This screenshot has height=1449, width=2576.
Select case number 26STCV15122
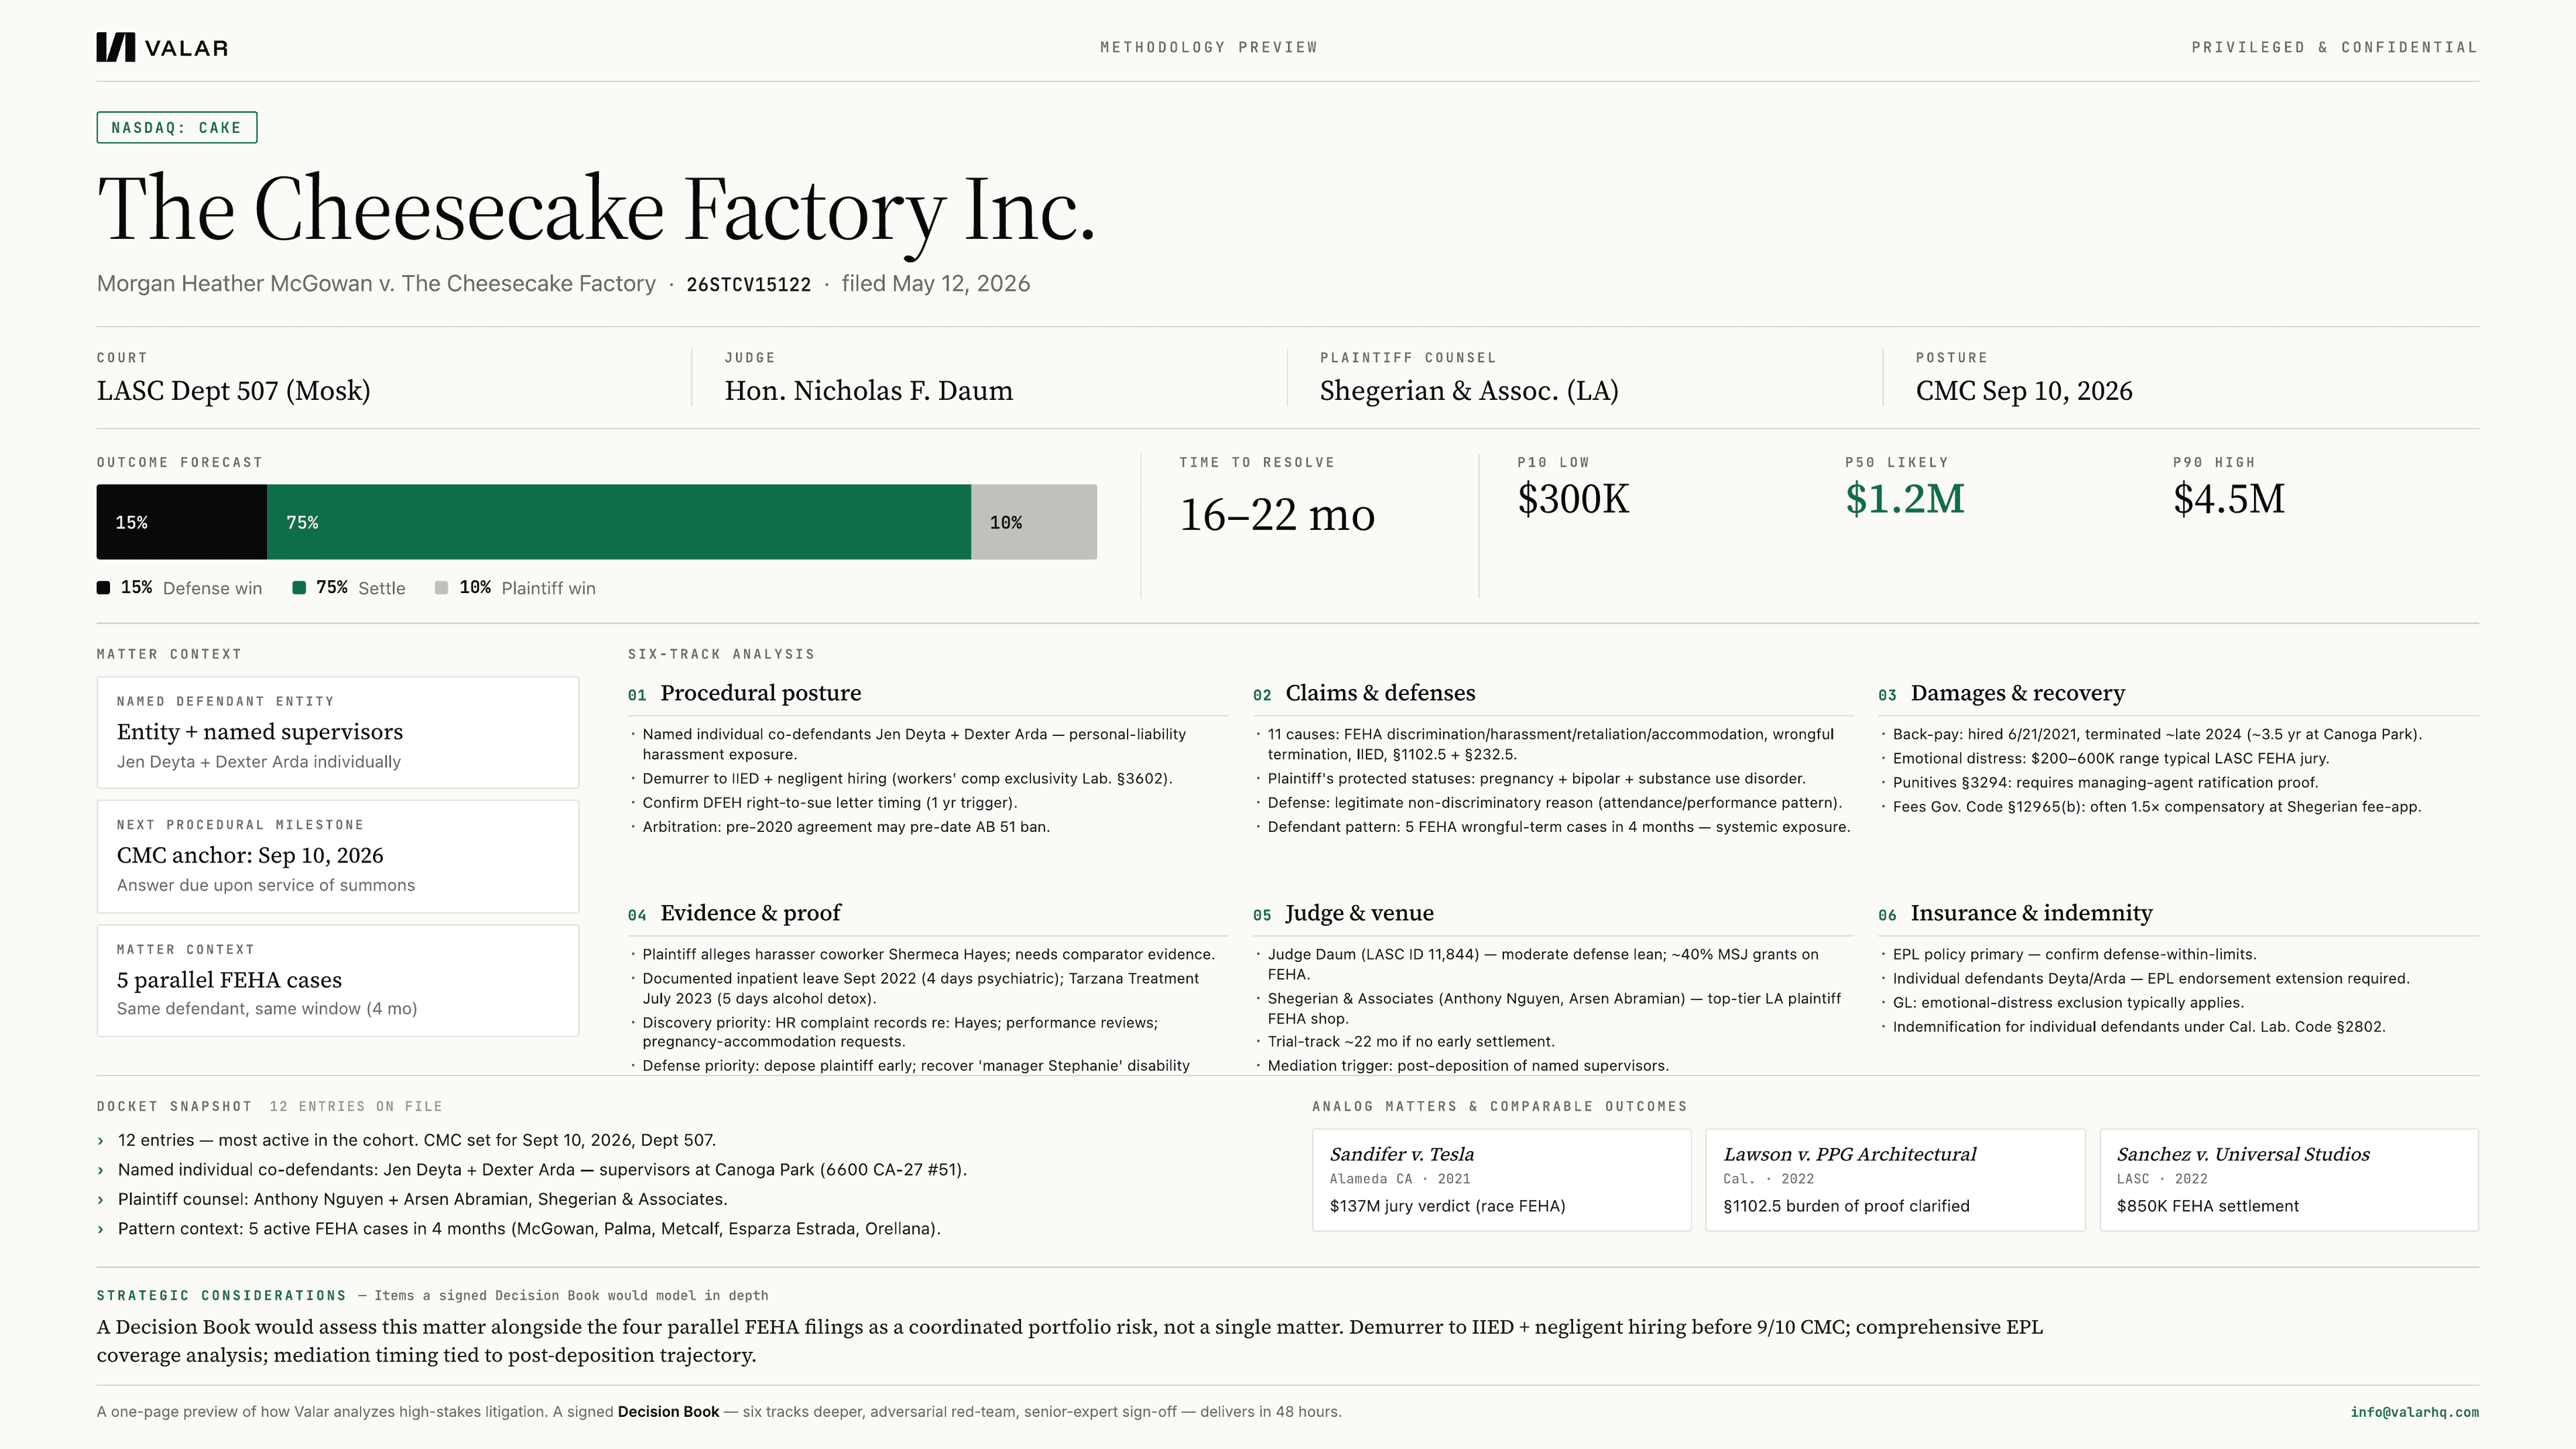click(748, 285)
